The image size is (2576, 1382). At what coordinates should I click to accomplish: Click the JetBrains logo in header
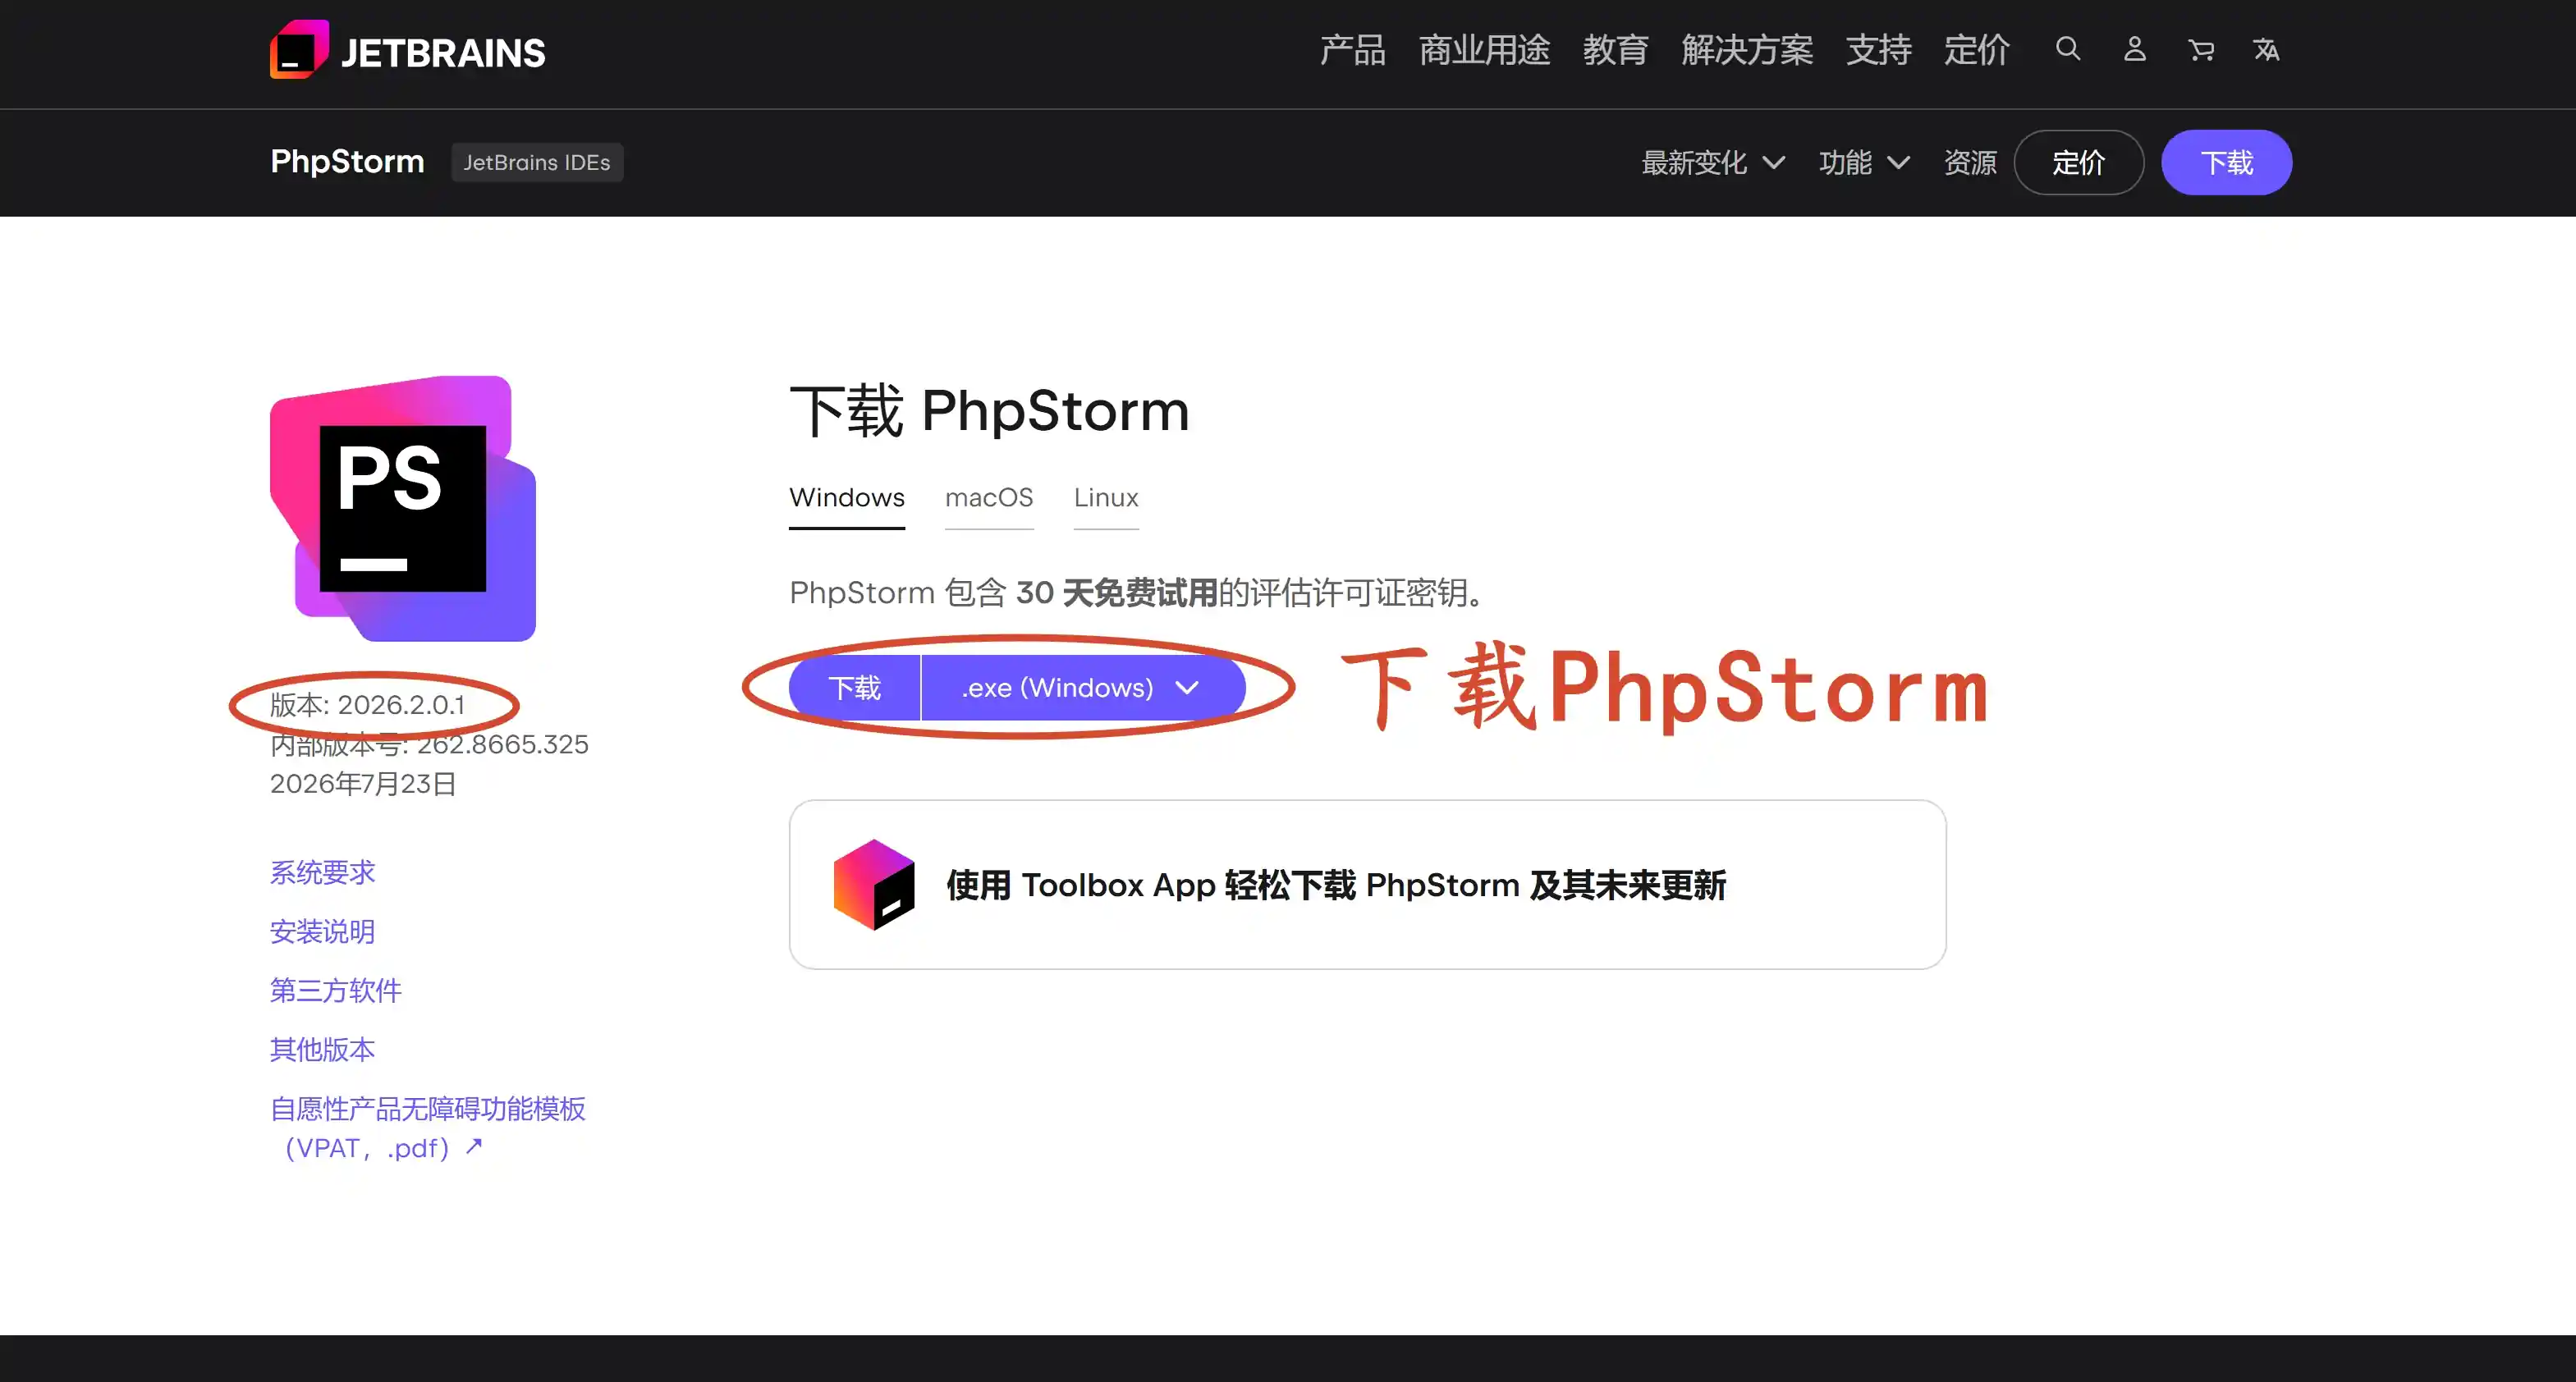tap(407, 50)
